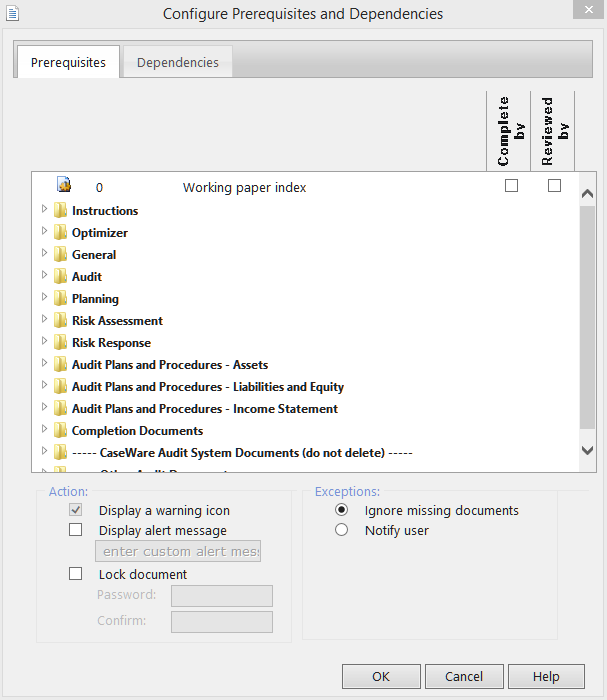The height and width of the screenshot is (700, 607).
Task: Click the Income Statement folder icon
Action: coord(60,408)
